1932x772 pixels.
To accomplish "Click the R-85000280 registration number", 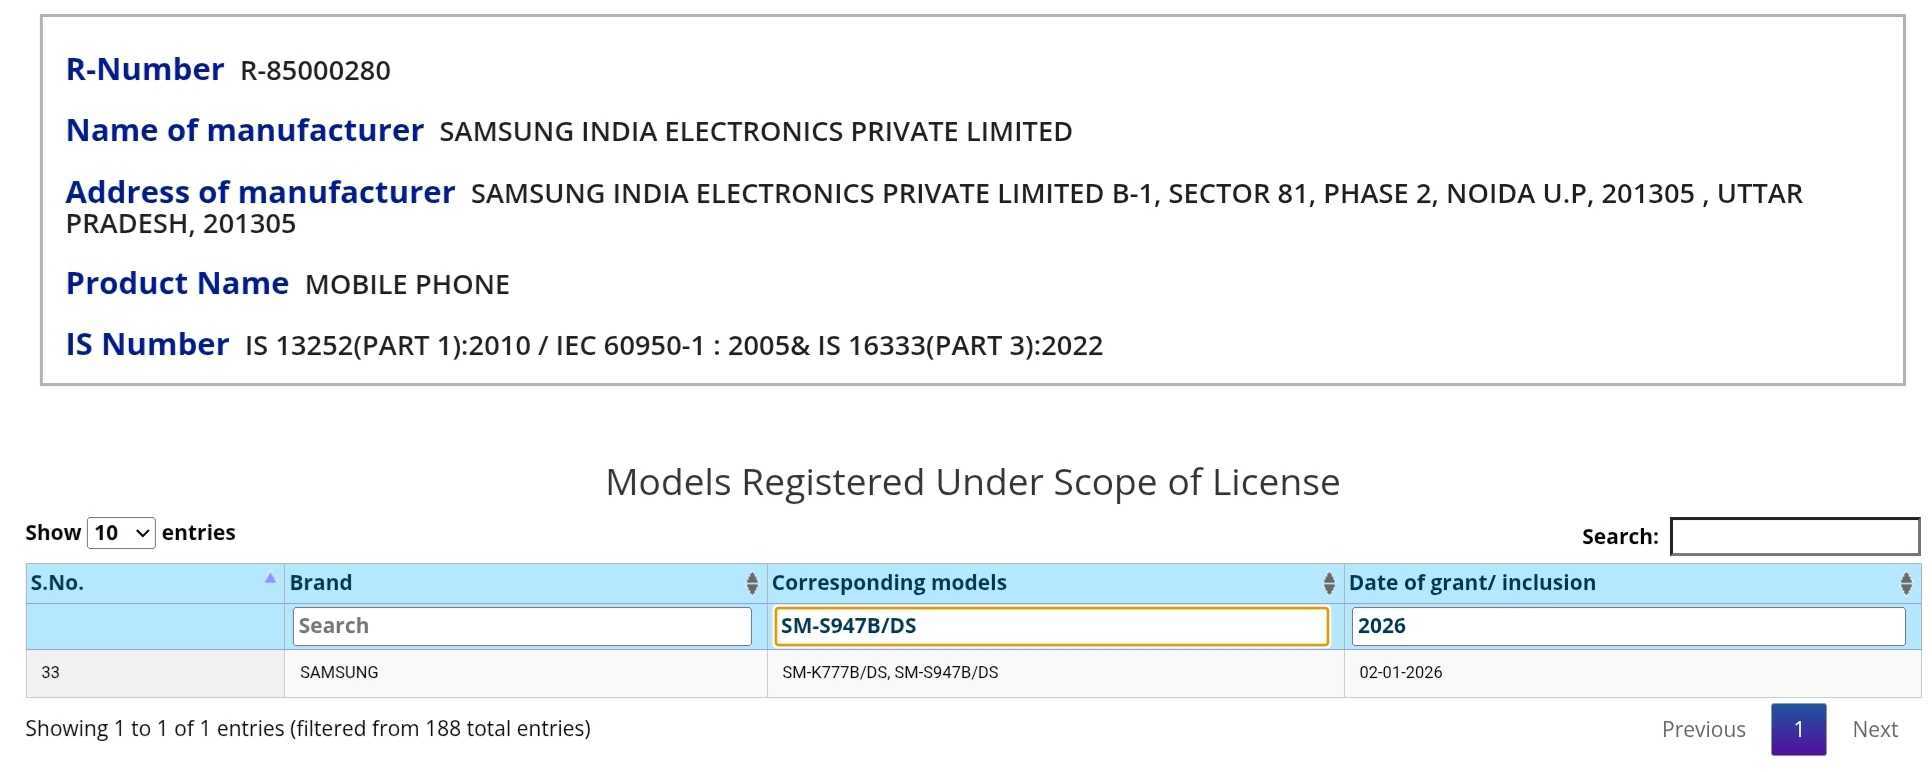I will [x=315, y=71].
